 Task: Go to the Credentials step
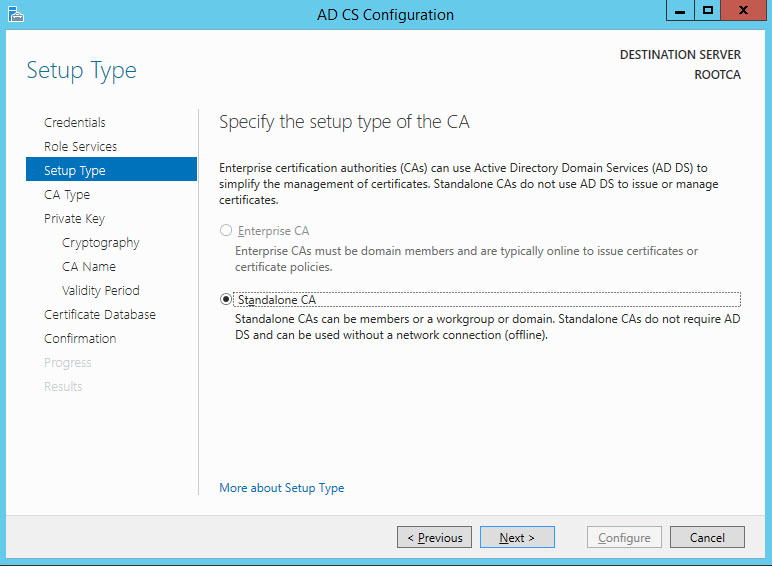click(x=75, y=123)
